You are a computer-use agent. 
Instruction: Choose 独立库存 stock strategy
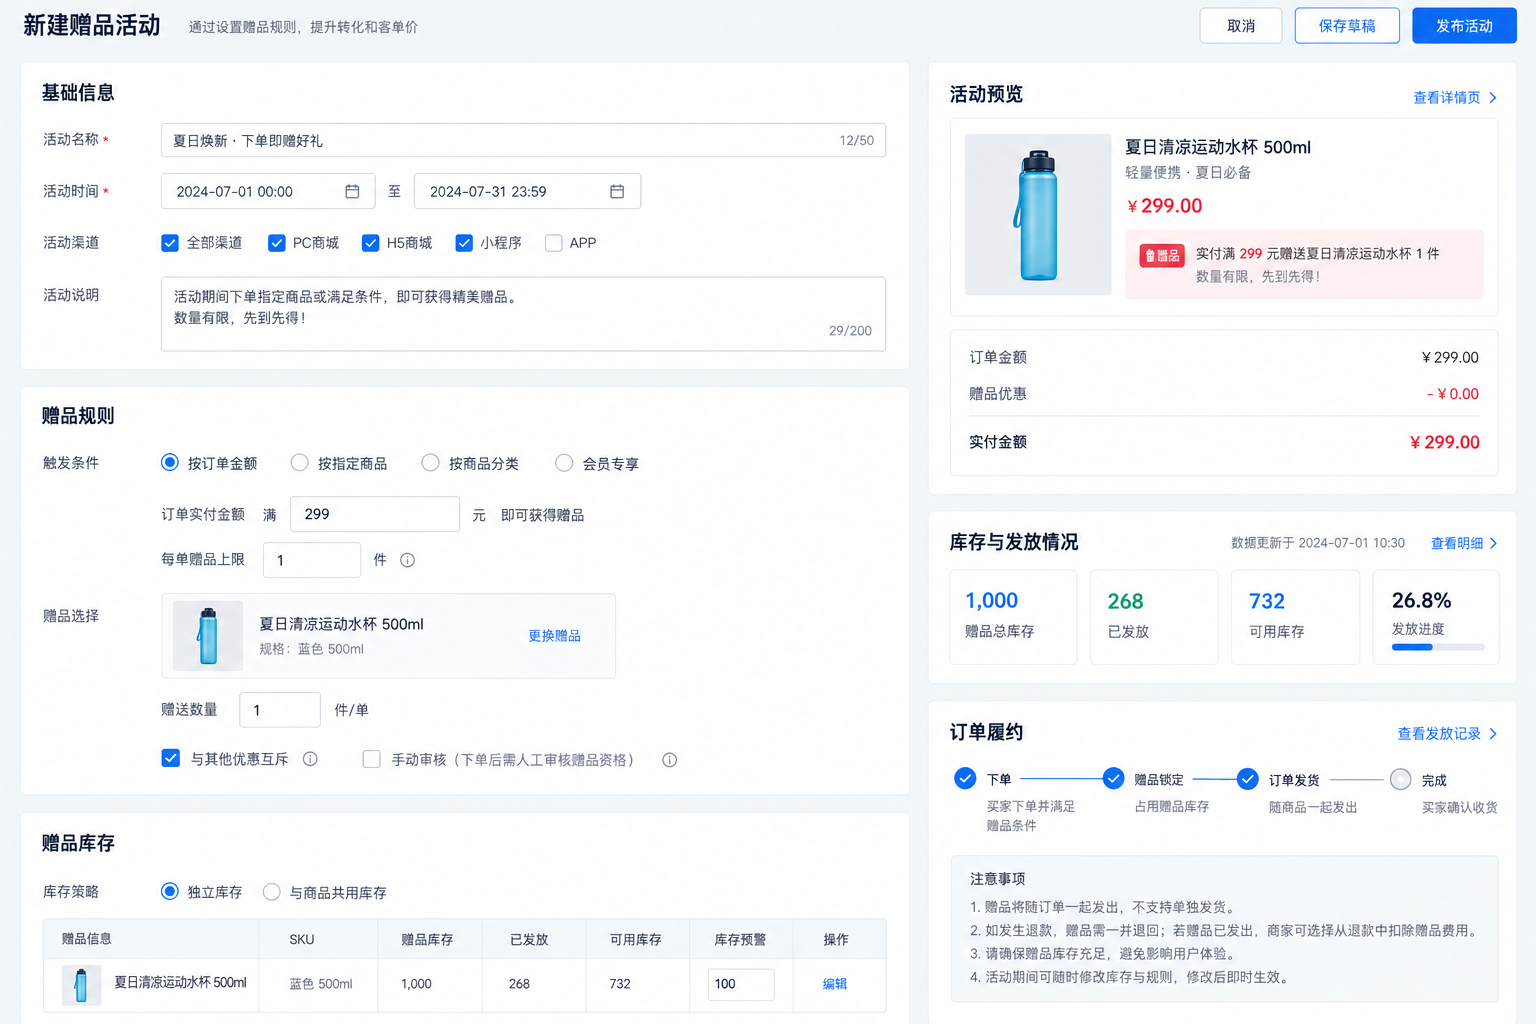point(170,891)
